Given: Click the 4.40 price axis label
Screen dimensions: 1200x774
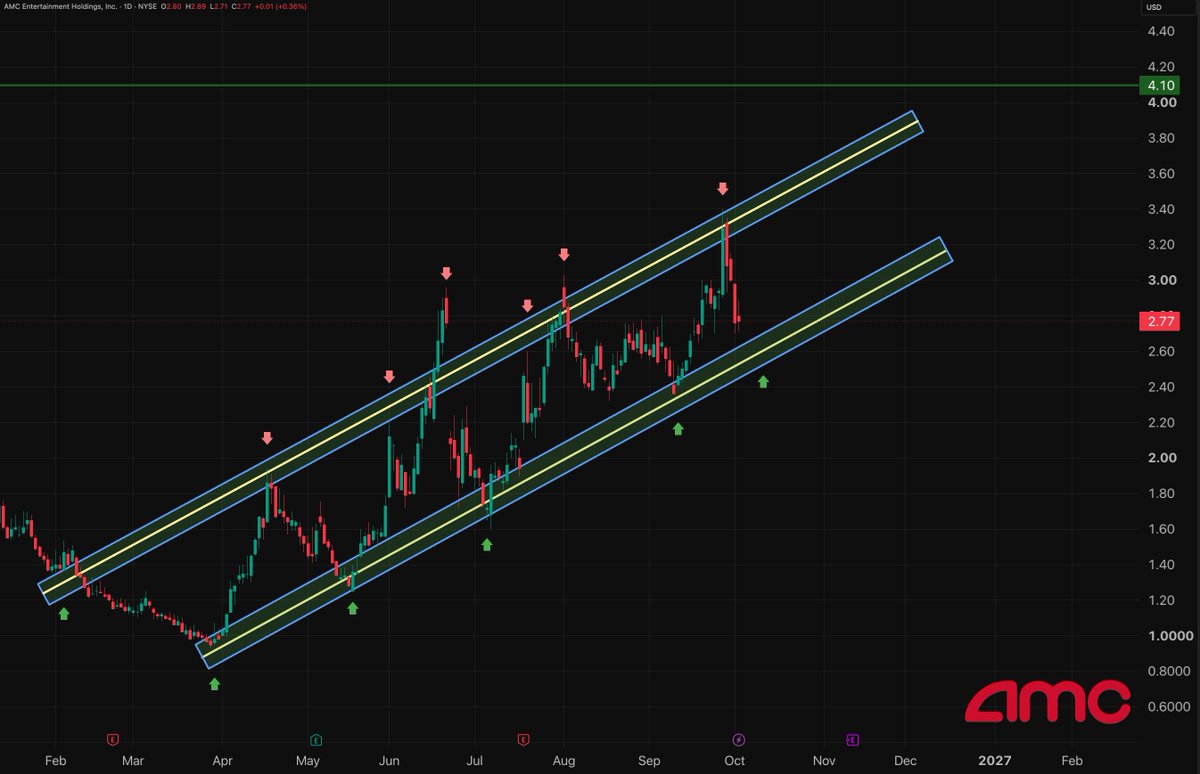Looking at the screenshot, I should (1161, 32).
